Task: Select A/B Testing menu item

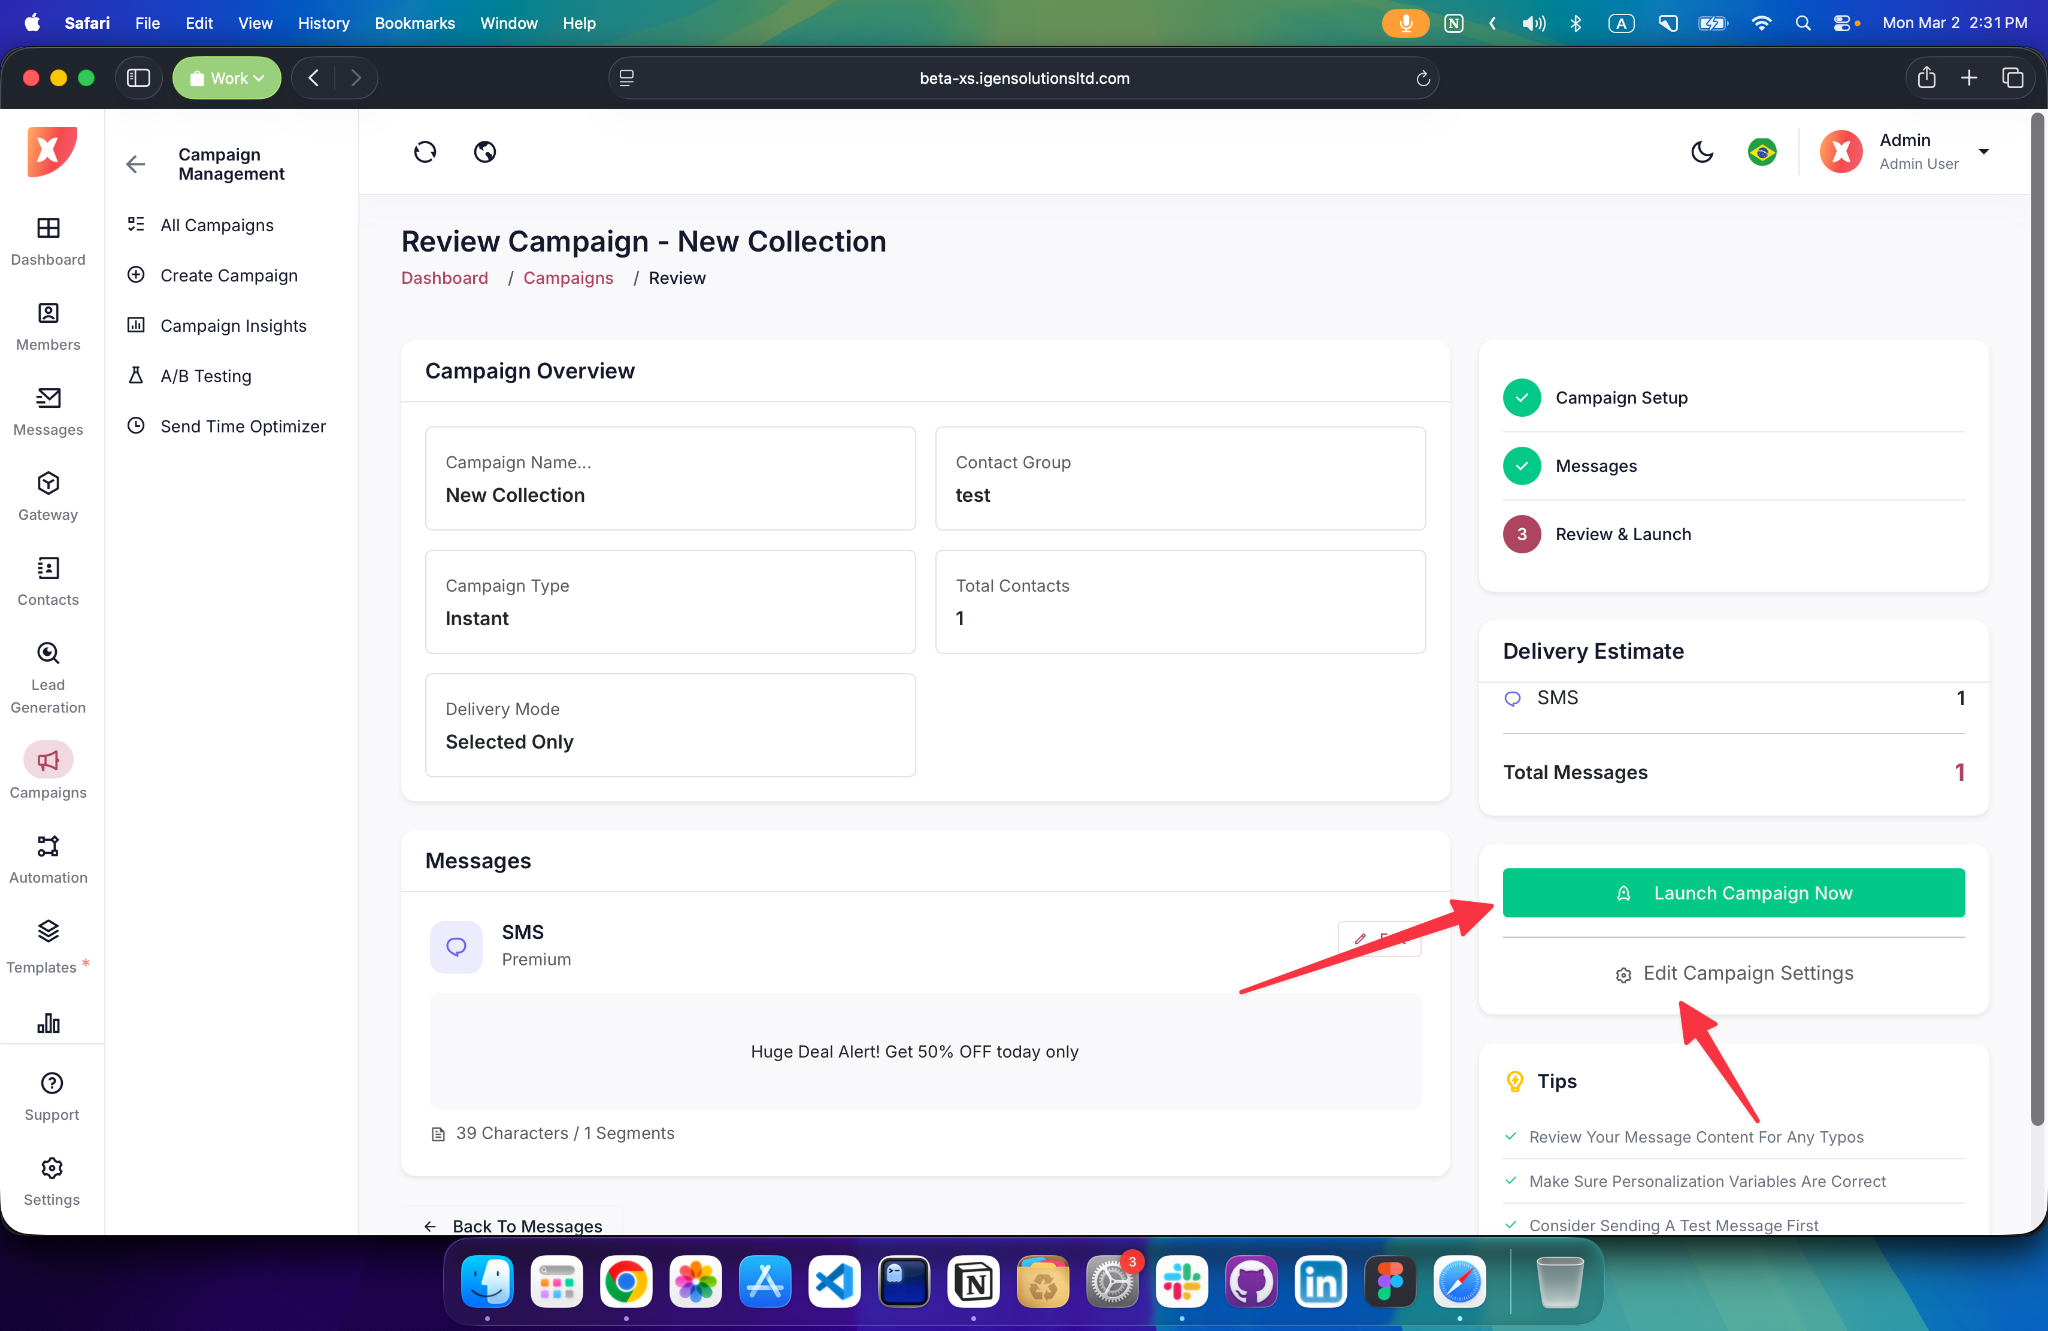Action: (206, 376)
